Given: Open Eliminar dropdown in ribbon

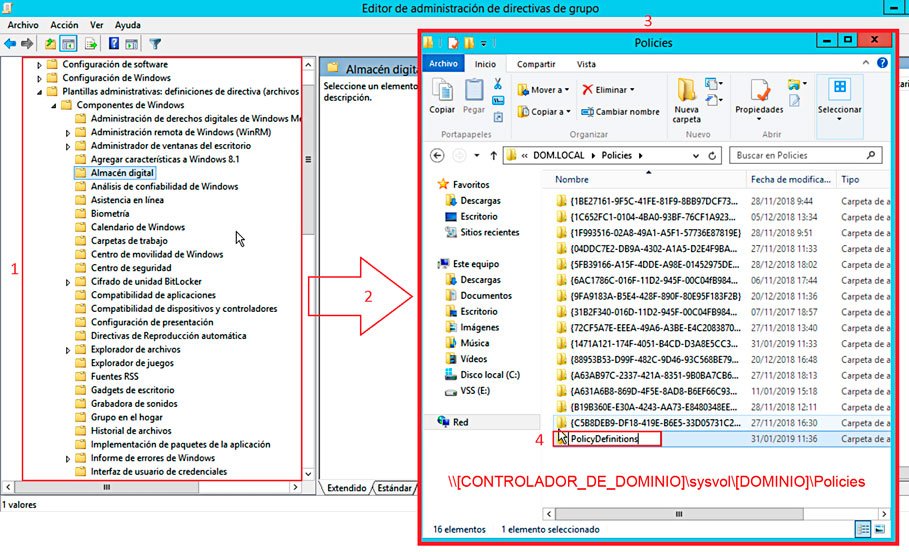Looking at the screenshot, I should 608,90.
